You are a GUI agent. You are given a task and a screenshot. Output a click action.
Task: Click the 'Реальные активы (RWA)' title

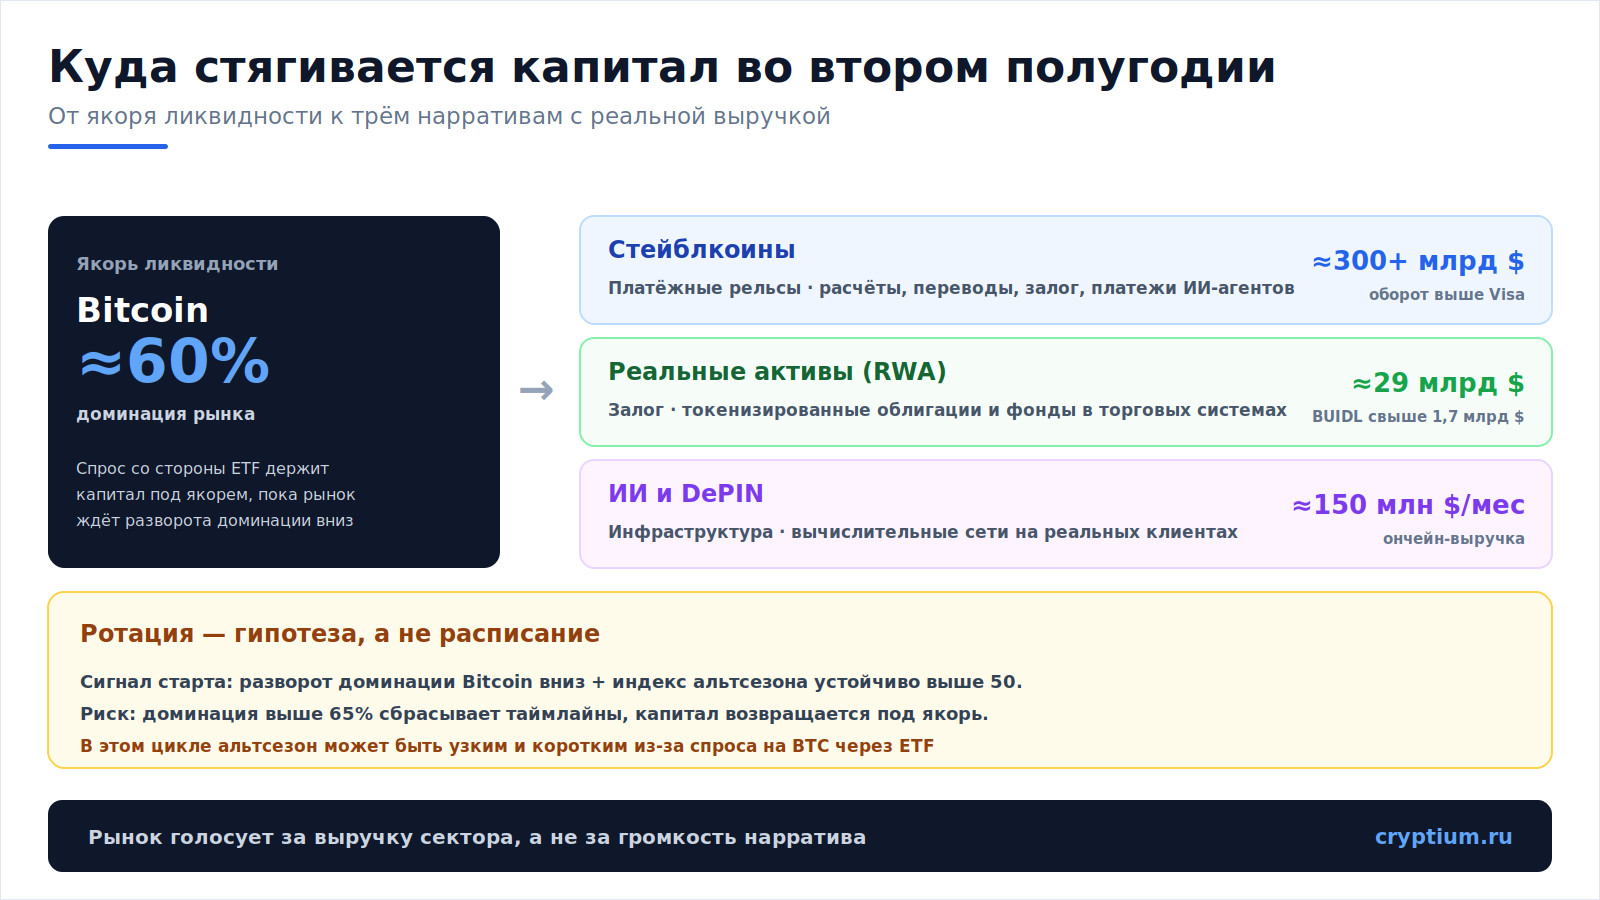pos(777,372)
